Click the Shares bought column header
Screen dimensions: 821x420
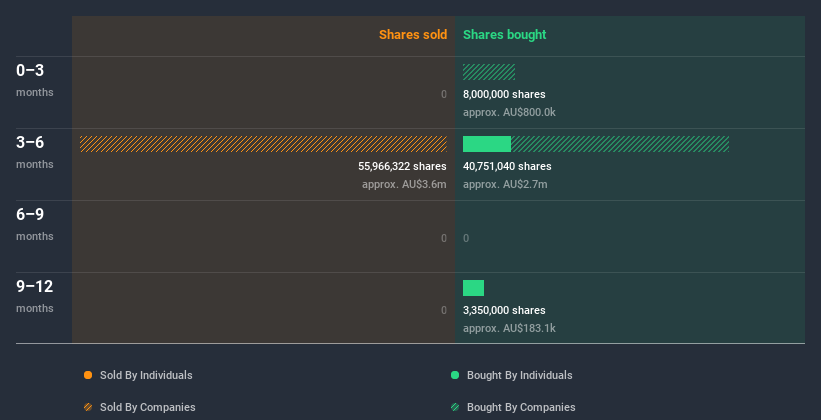(504, 35)
